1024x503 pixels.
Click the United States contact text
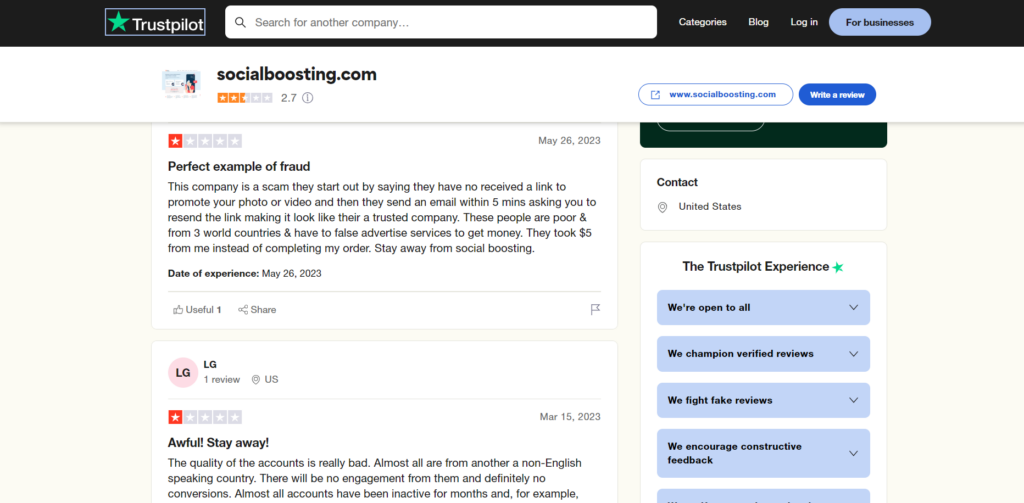pyautogui.click(x=710, y=206)
